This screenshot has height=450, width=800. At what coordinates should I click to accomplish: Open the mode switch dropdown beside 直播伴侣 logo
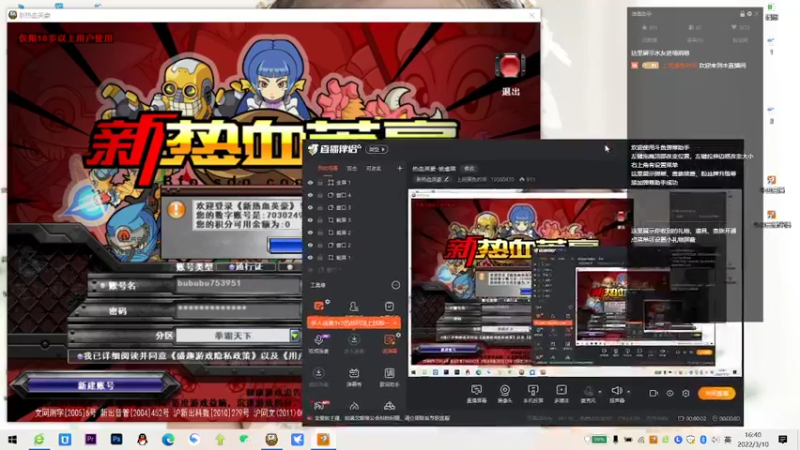point(377,149)
